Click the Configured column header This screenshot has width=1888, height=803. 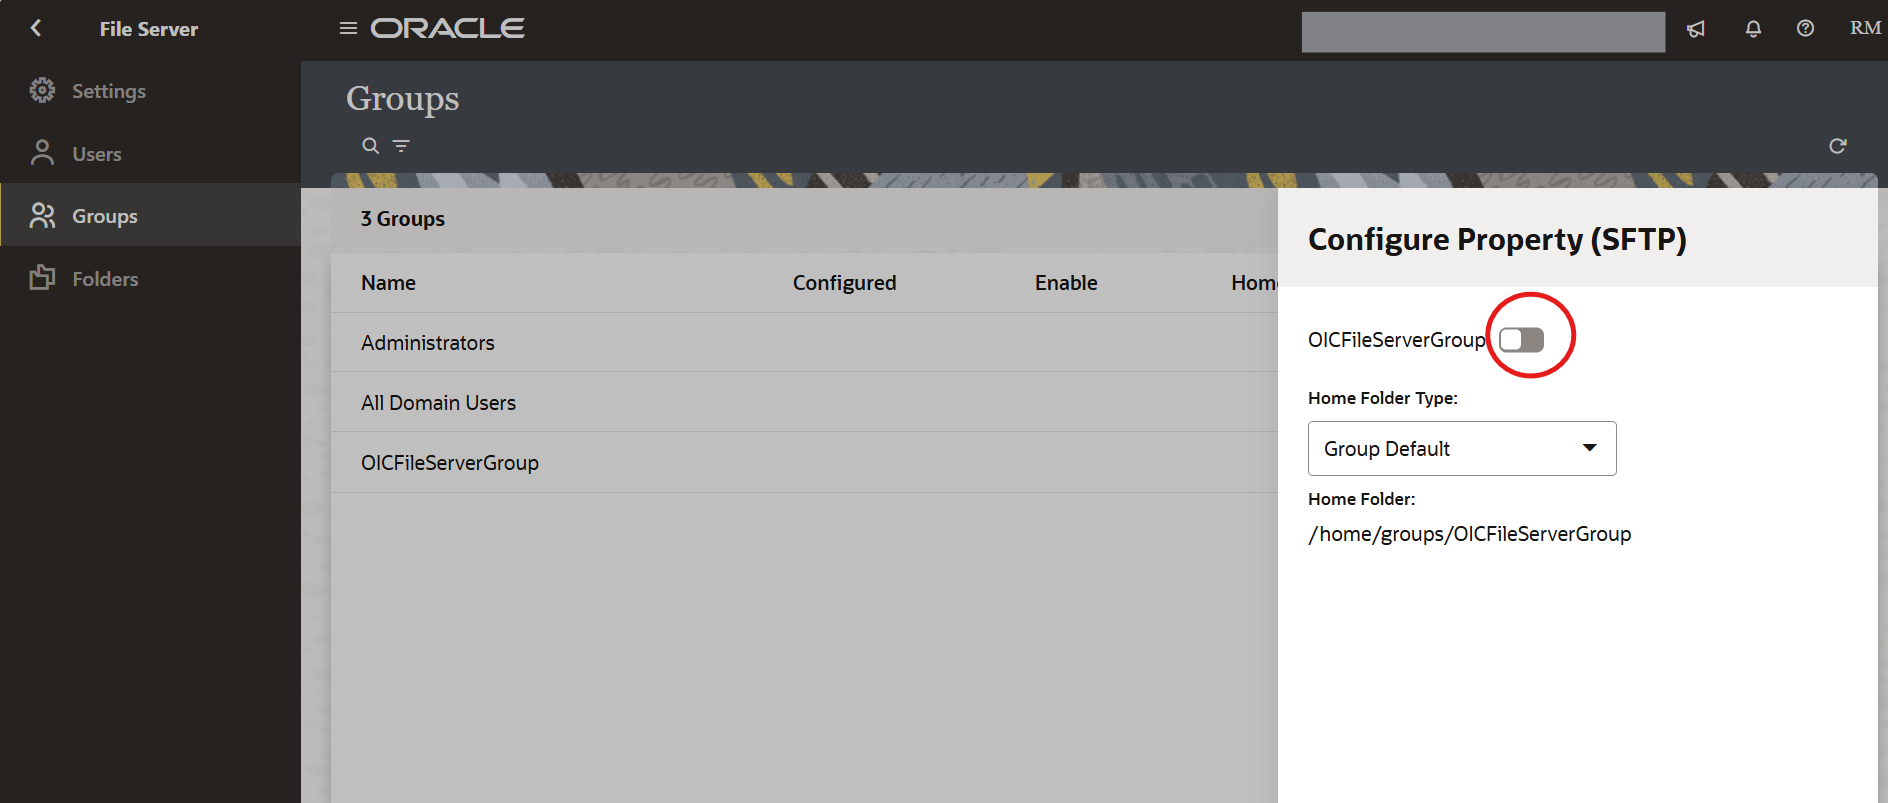coord(844,283)
